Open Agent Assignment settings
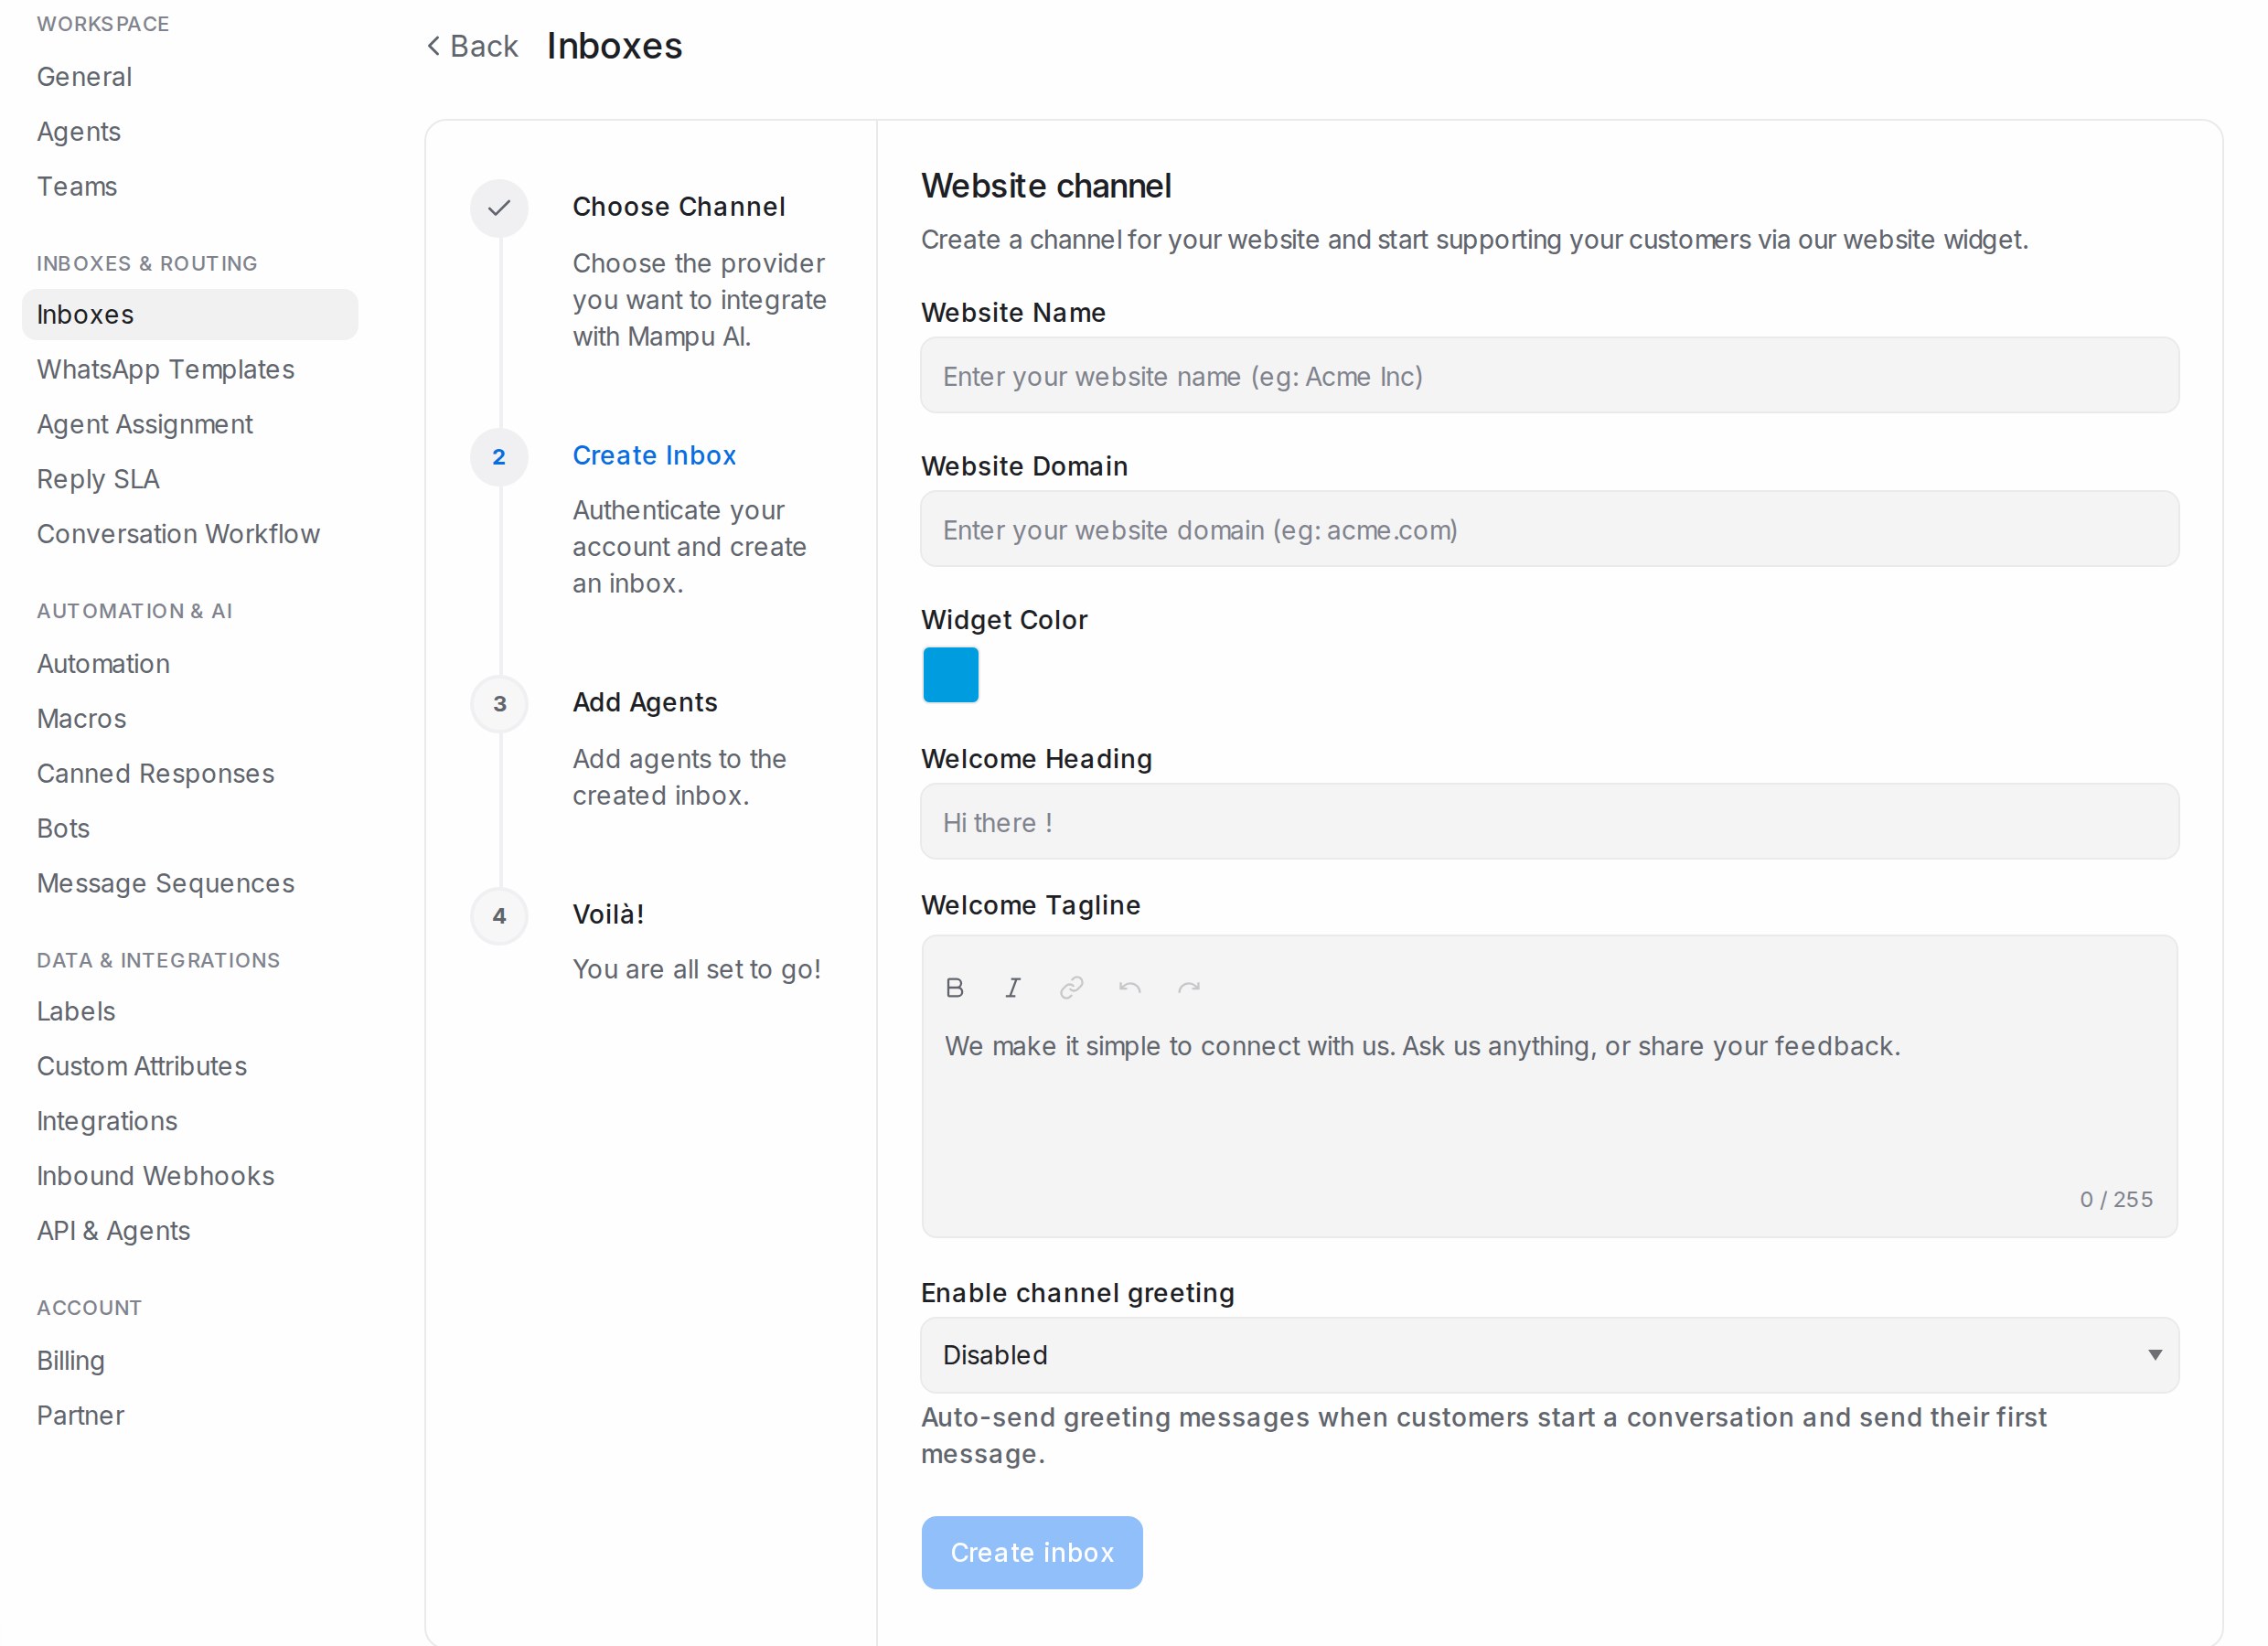 (145, 425)
